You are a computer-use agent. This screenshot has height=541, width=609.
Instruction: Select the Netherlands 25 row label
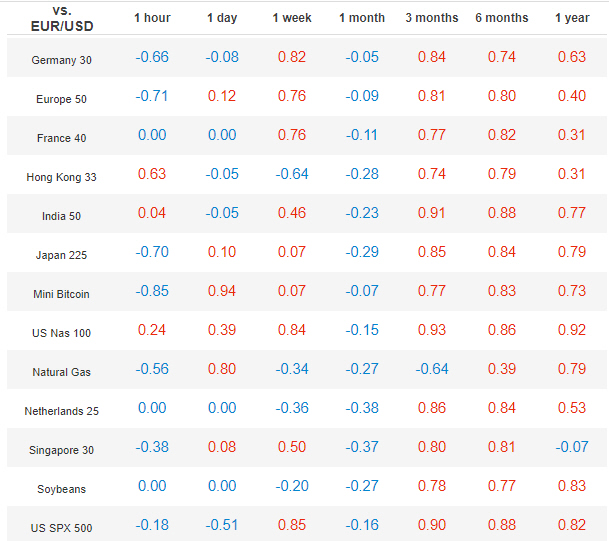click(x=61, y=411)
